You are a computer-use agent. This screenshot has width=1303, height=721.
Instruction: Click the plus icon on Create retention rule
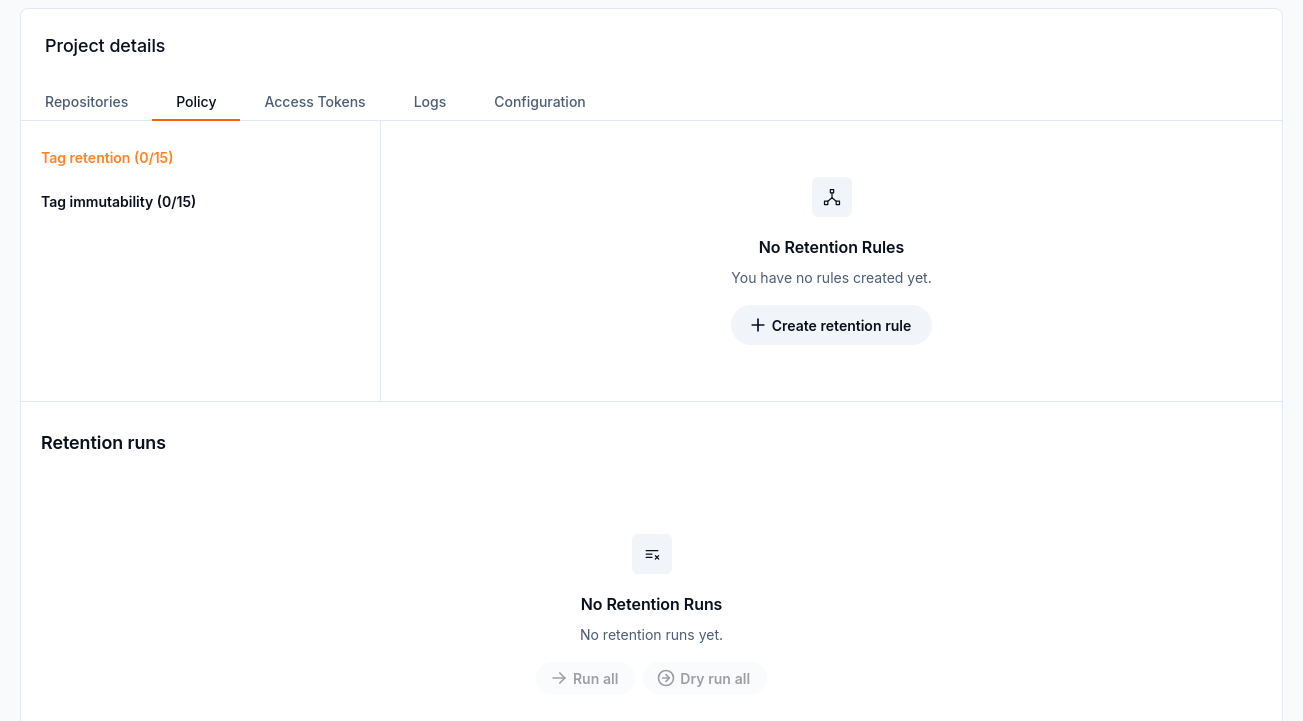pyautogui.click(x=758, y=326)
